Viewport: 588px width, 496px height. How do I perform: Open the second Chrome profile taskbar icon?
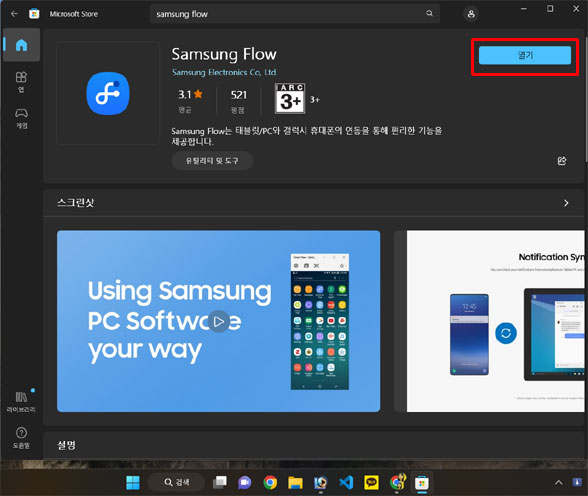click(397, 483)
